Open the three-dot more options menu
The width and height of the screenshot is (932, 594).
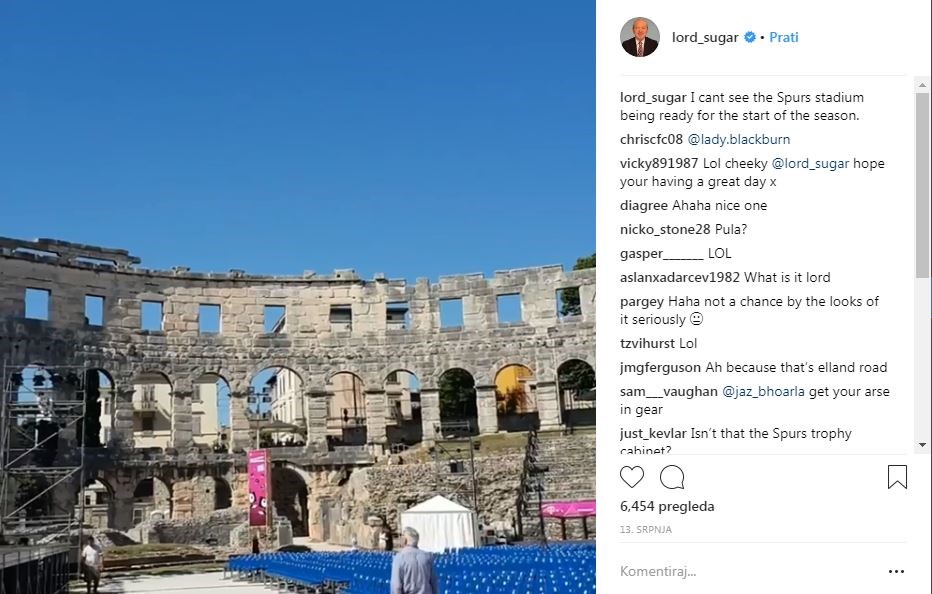896,571
